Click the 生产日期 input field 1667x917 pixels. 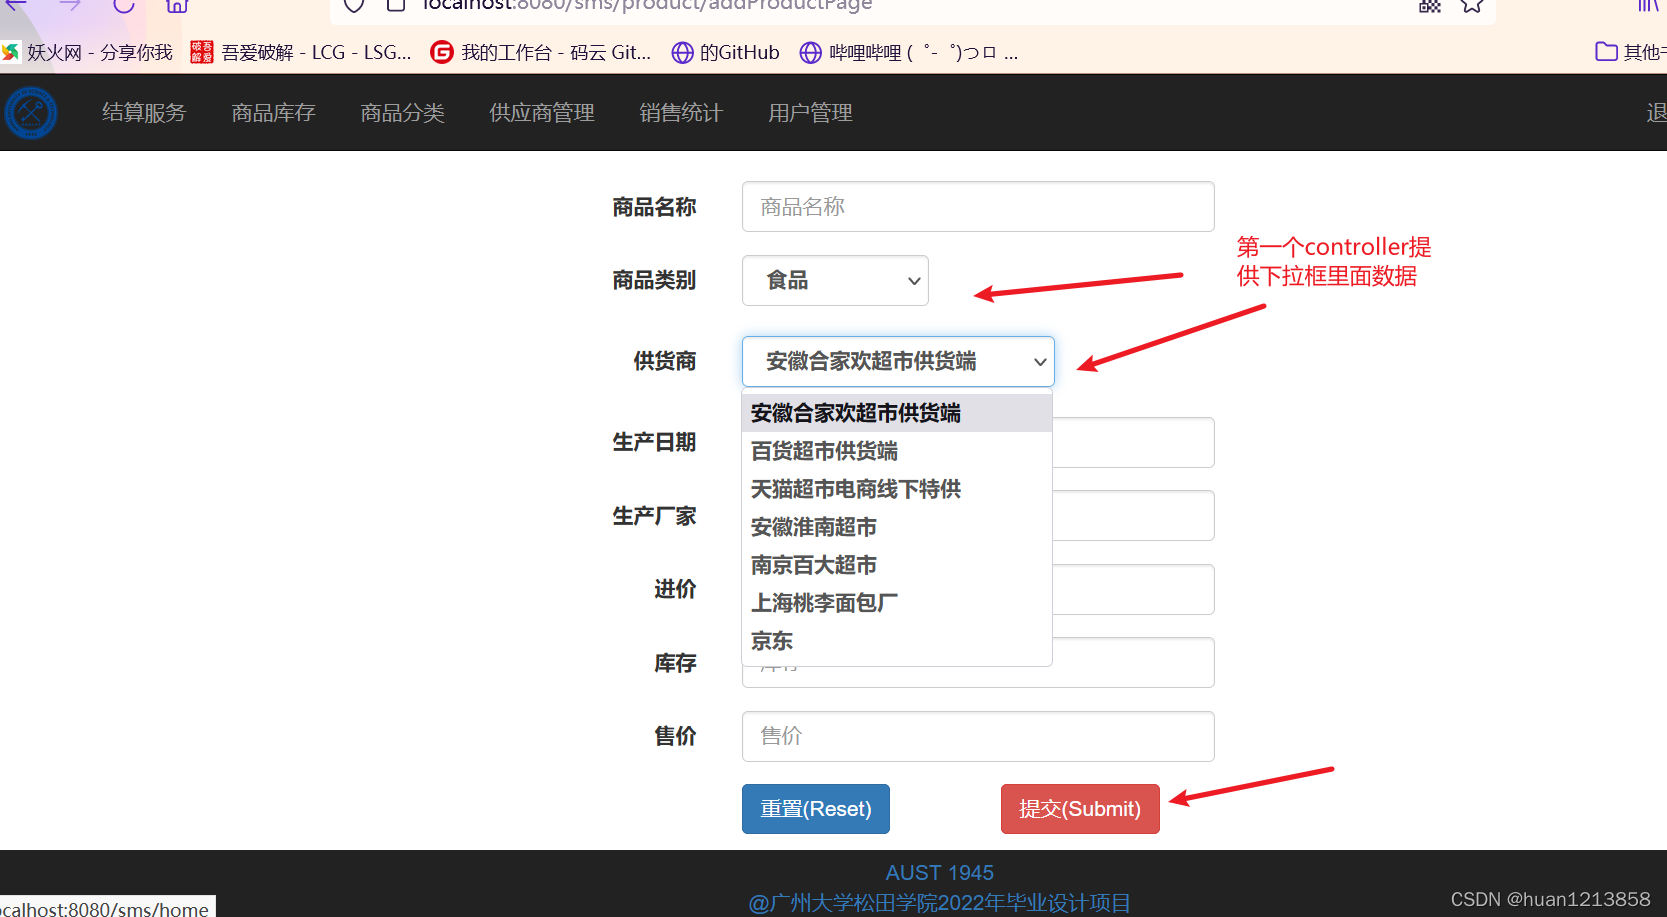[x=1134, y=443]
